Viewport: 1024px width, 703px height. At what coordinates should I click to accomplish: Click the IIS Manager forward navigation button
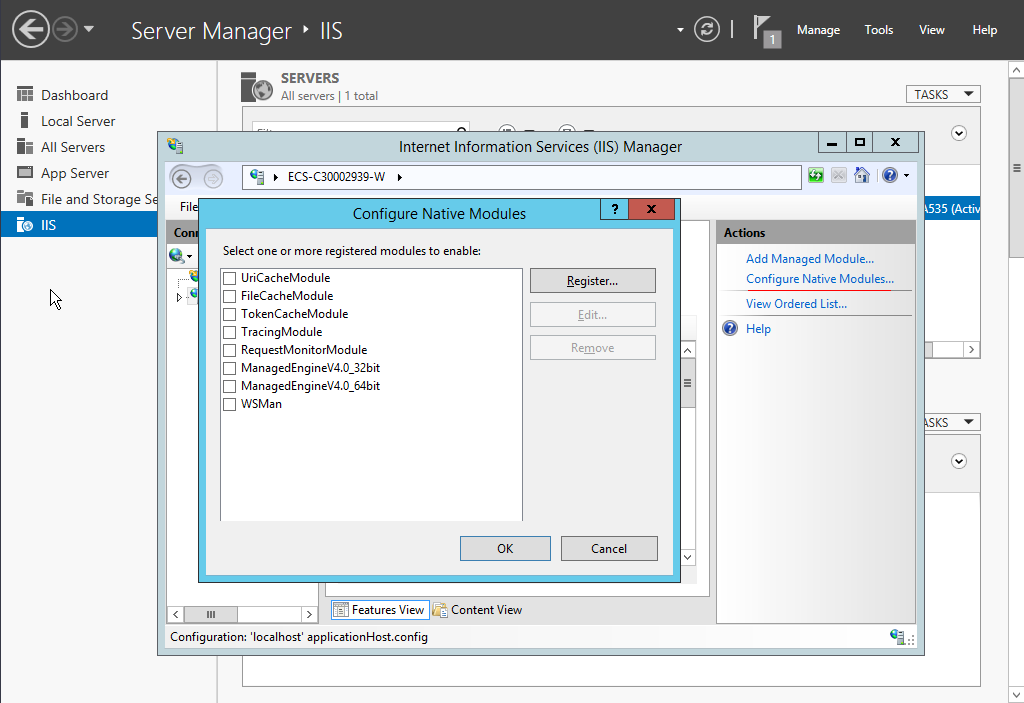pos(213,178)
